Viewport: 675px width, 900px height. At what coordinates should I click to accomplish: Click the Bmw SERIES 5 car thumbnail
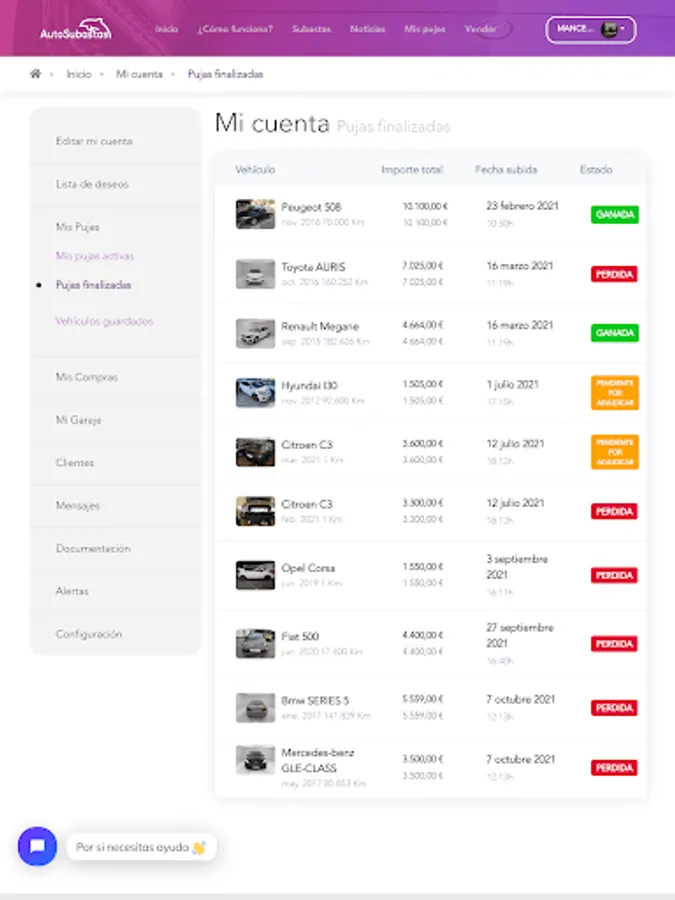255,708
